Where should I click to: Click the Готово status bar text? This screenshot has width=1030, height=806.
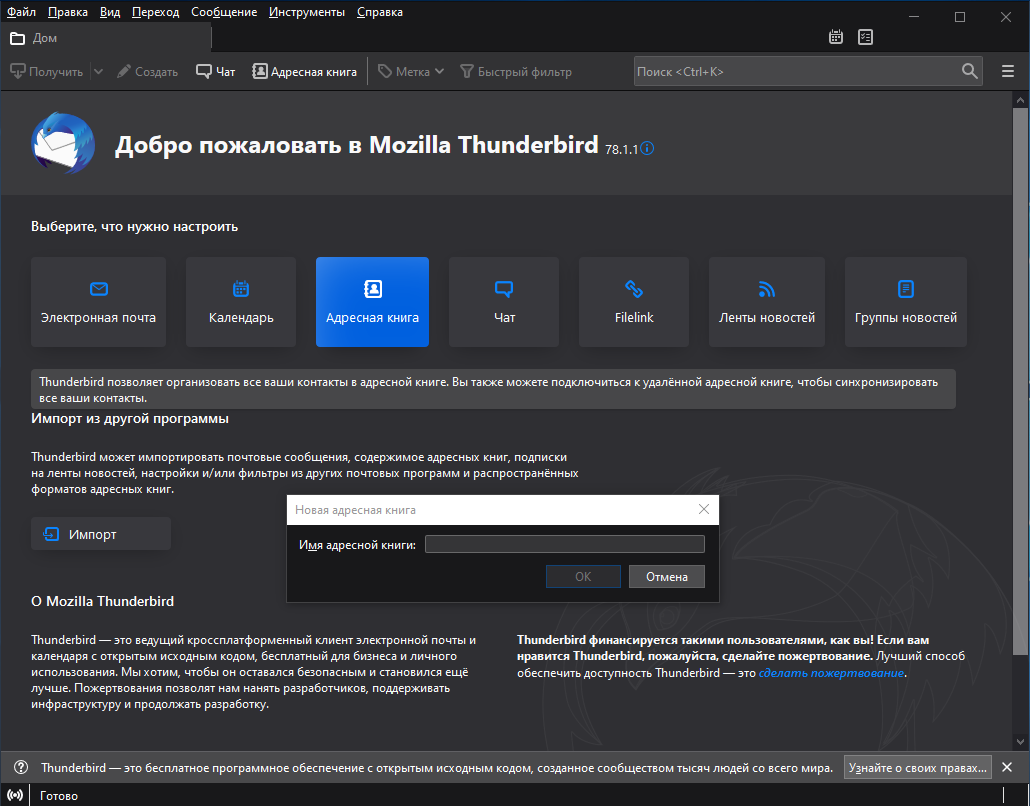(59, 795)
